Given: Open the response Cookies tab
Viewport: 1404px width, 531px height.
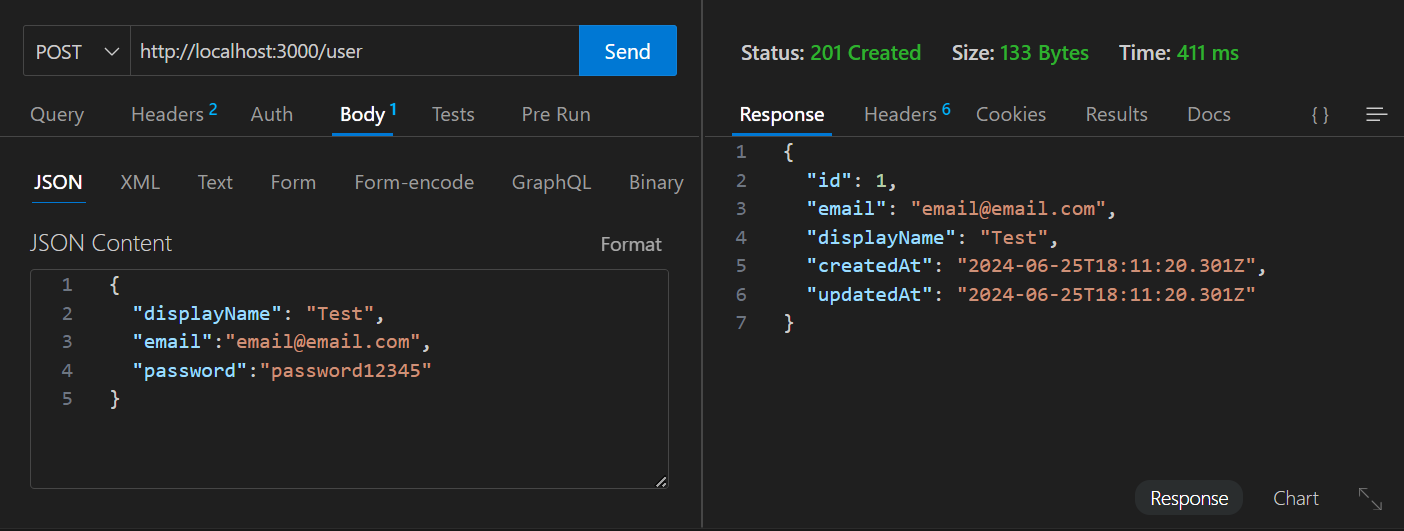Looking at the screenshot, I should point(1010,115).
